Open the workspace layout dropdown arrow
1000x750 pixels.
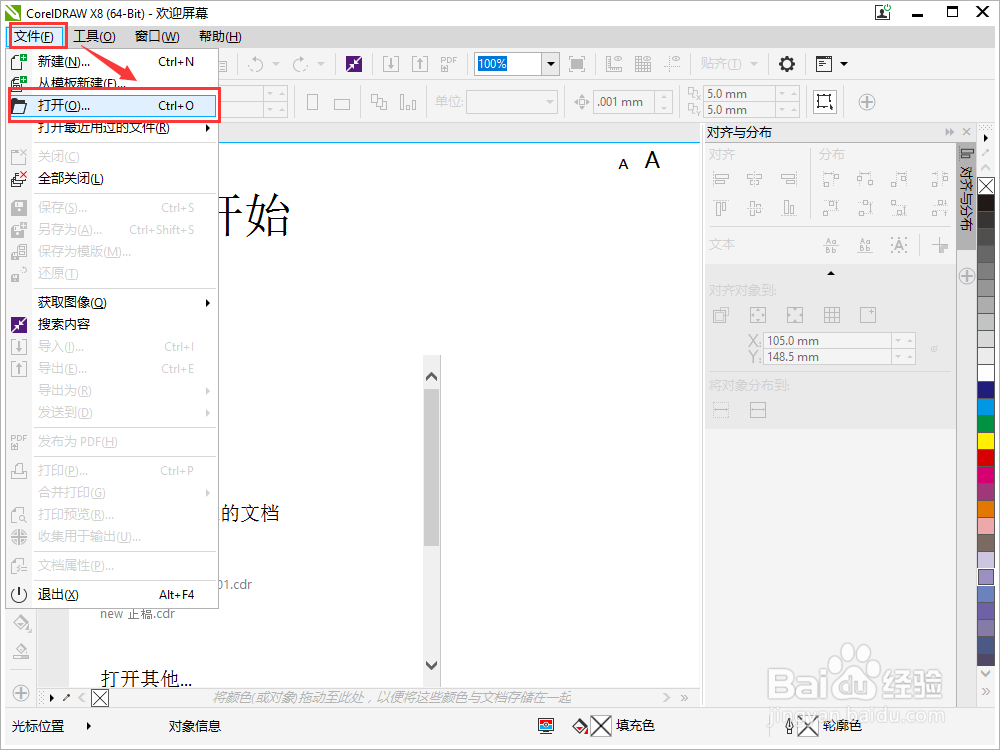coord(844,64)
